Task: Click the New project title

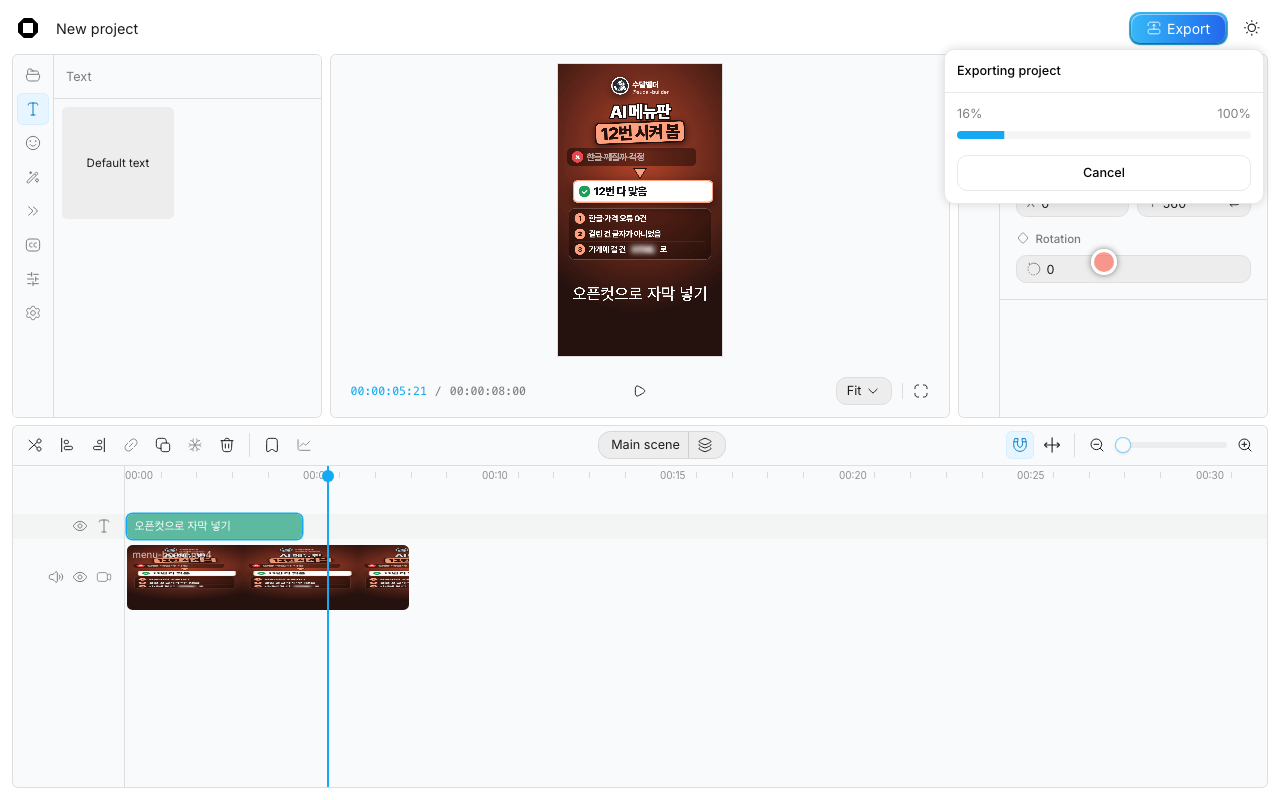Action: (x=97, y=29)
